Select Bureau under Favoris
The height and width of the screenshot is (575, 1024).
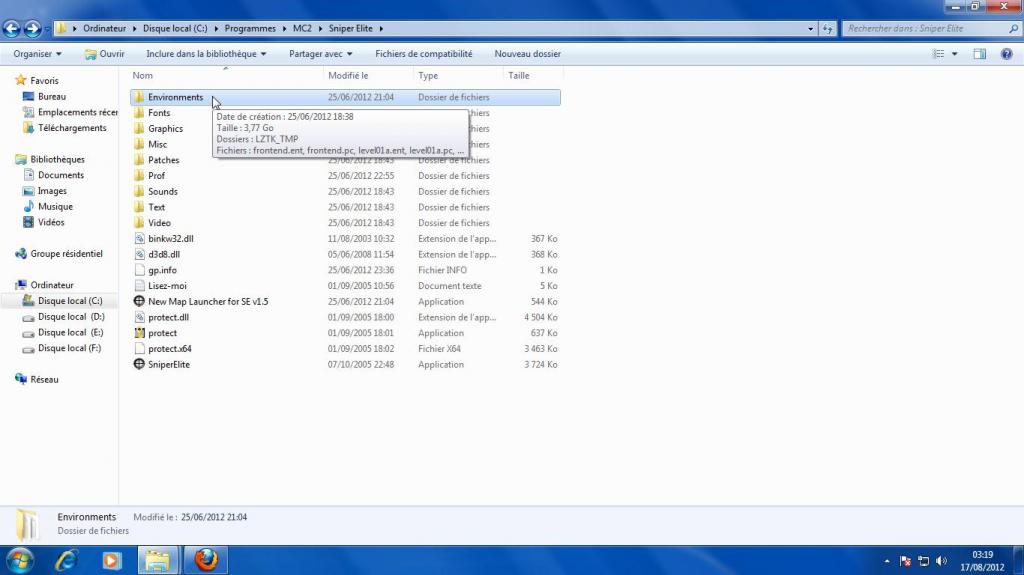click(x=52, y=97)
